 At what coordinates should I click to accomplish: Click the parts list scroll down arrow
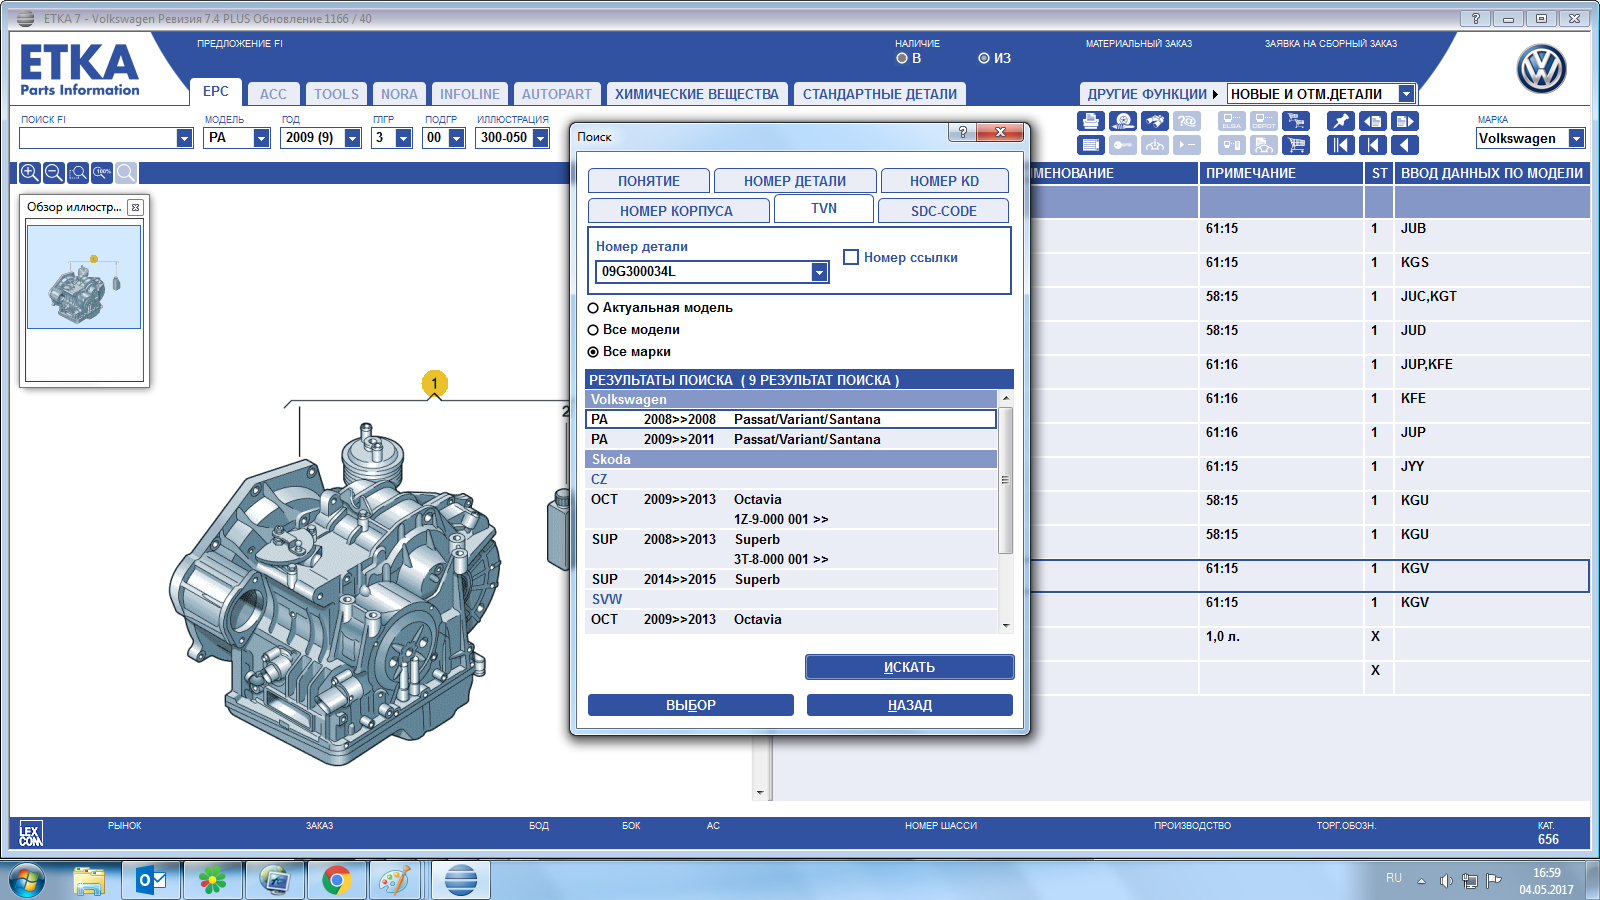[760, 793]
